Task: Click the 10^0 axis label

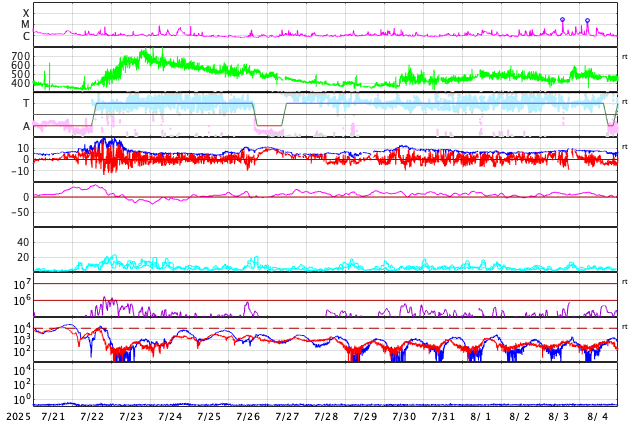Action: 22,400
